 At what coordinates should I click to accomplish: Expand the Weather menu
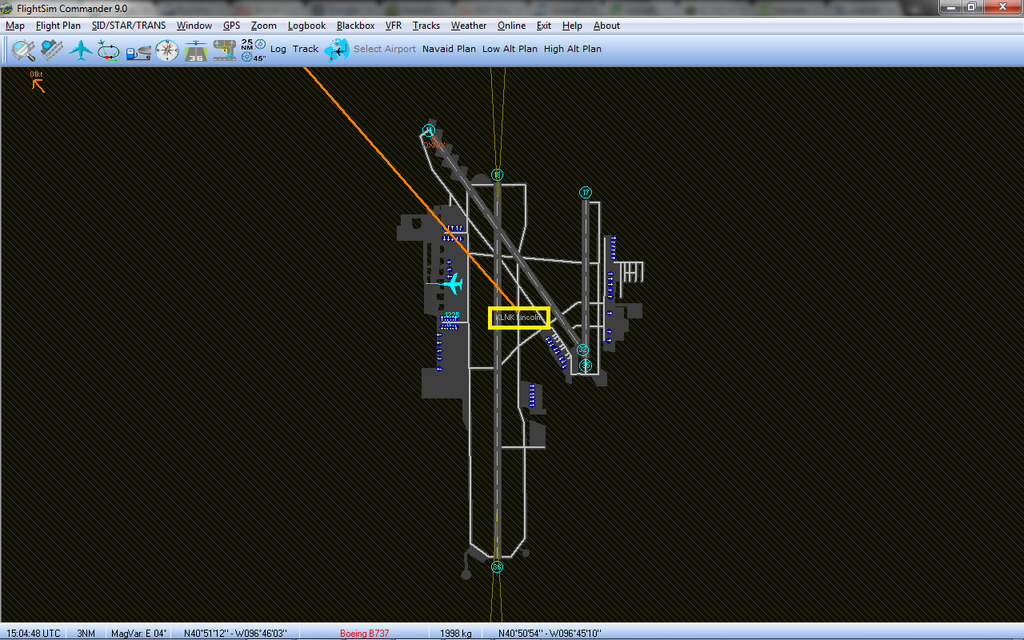468,25
